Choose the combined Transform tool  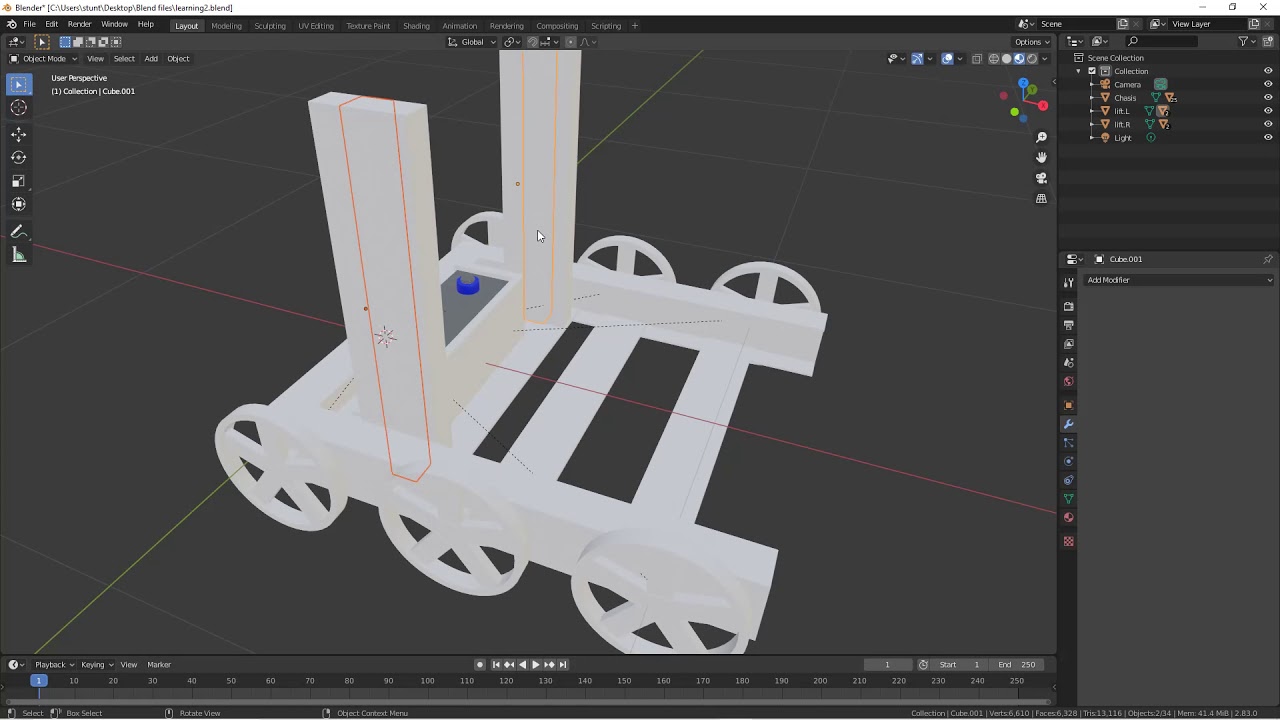pos(19,204)
